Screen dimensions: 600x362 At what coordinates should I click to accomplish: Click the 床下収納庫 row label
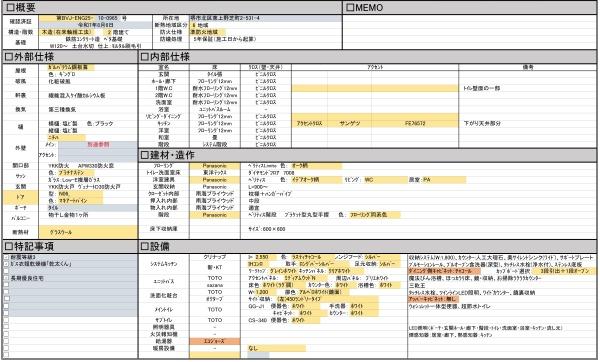click(x=164, y=229)
